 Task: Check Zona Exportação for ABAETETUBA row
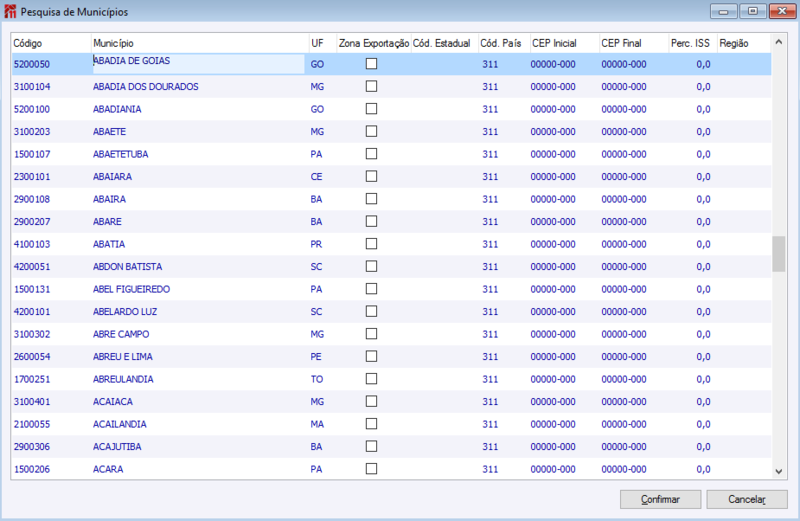click(x=371, y=154)
